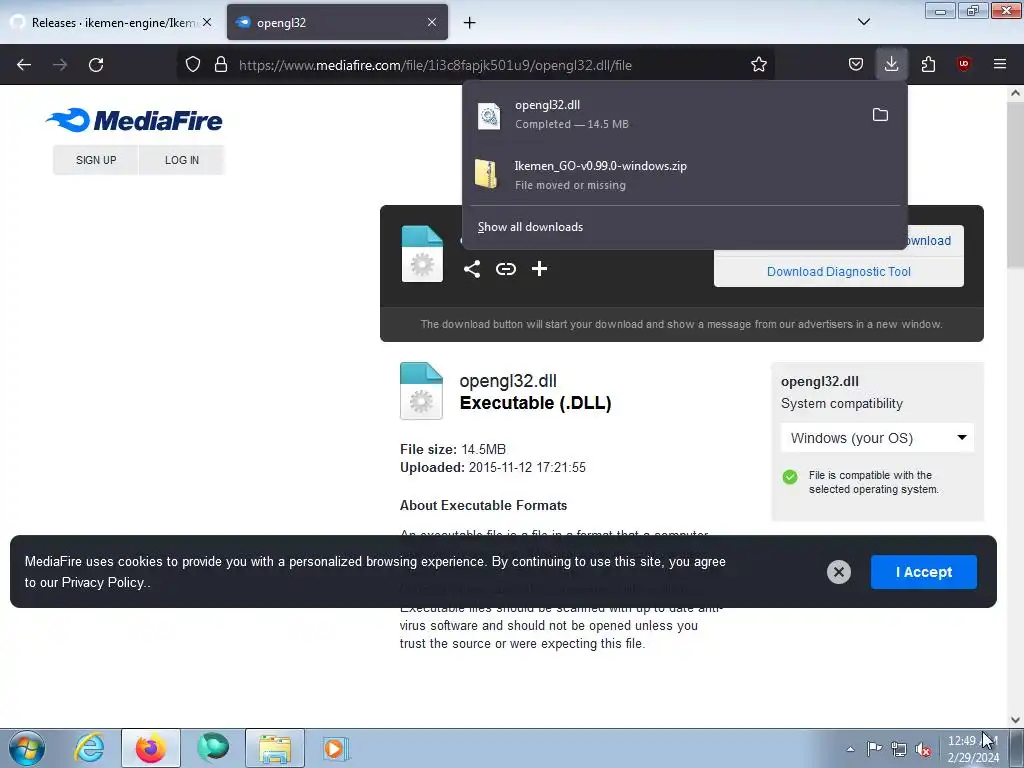Viewport: 1024px width, 768px height.
Task: Open uBlock Origin extension icon
Action: pos(963,65)
